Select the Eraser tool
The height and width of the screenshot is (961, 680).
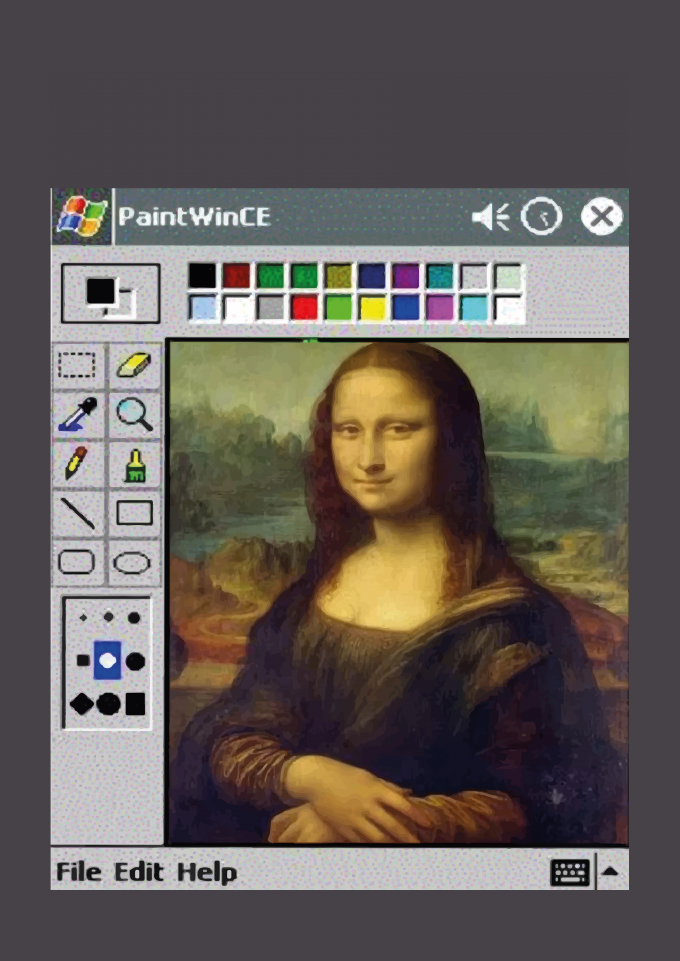(134, 365)
